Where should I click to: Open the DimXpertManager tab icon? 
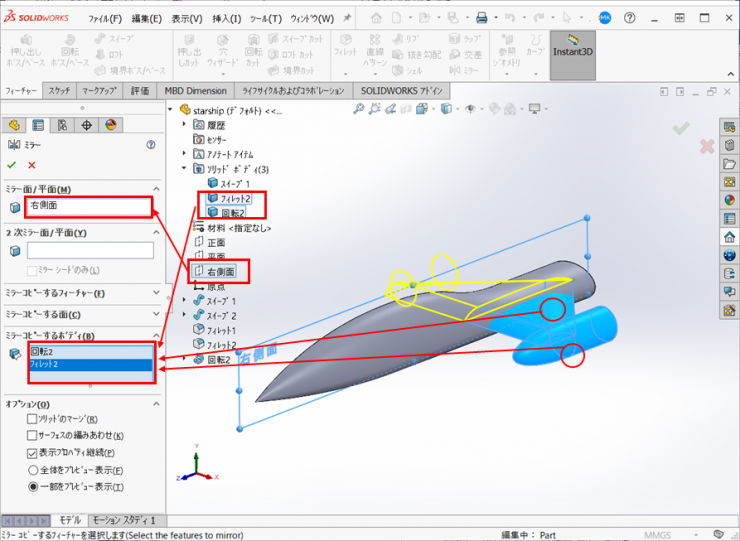point(86,125)
